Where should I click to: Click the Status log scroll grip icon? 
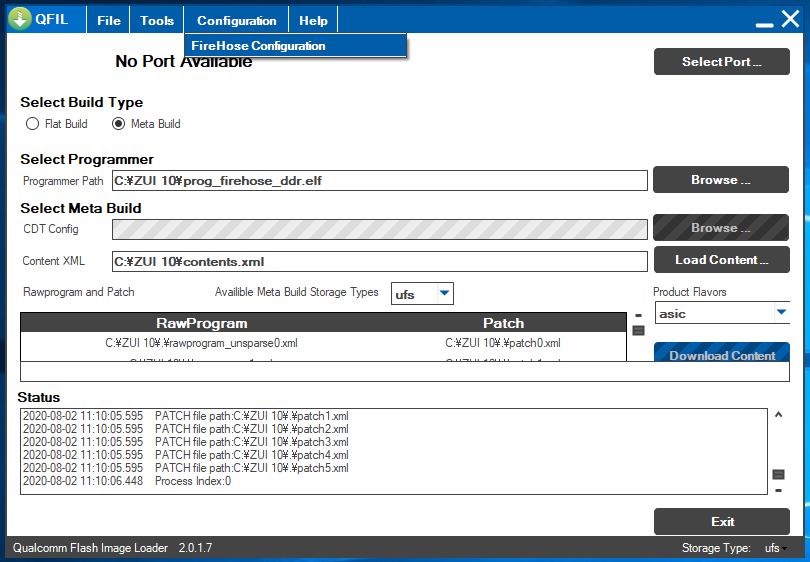pyautogui.click(x=778, y=474)
